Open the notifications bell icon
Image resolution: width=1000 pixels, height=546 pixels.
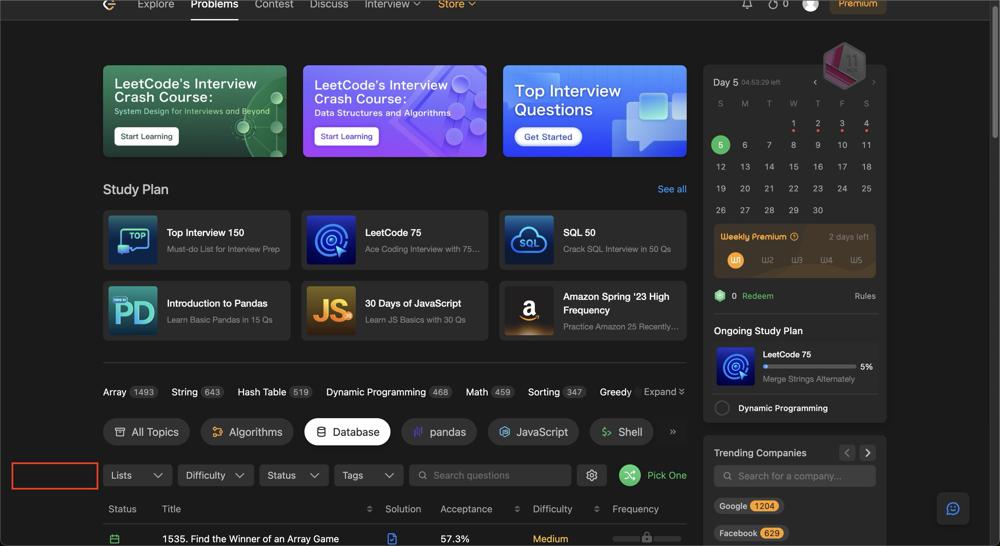click(x=747, y=5)
